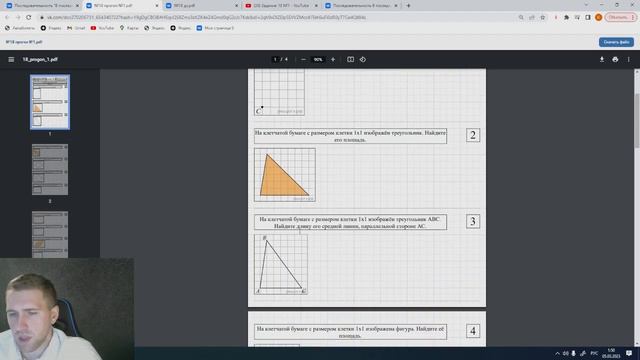Open the YouTube bookmark

[102, 28]
